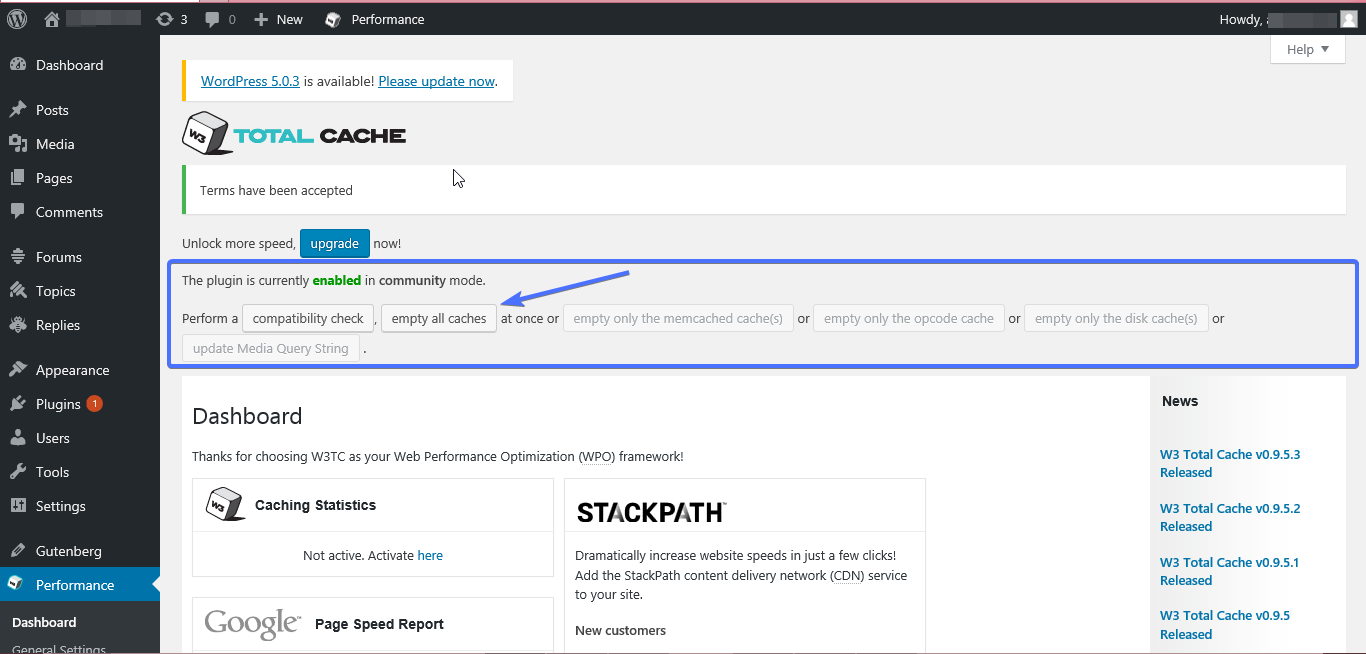Screen dimensions: 1366x654
Task: Click the Performance cube icon in the top bar
Action: (334, 19)
